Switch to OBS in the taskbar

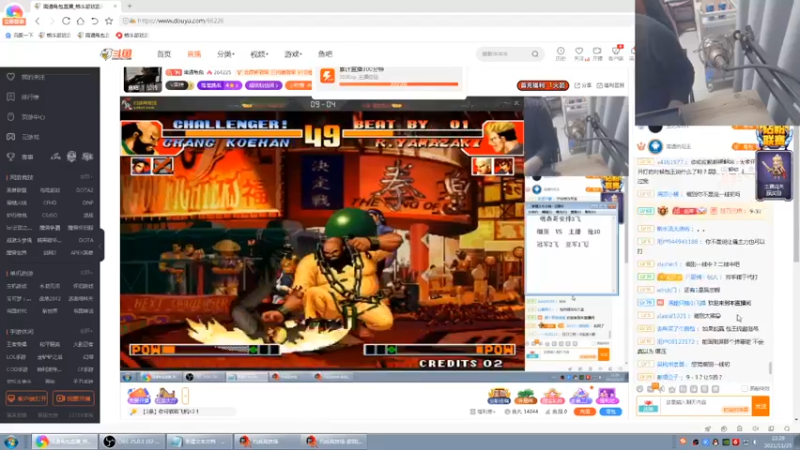(133, 441)
